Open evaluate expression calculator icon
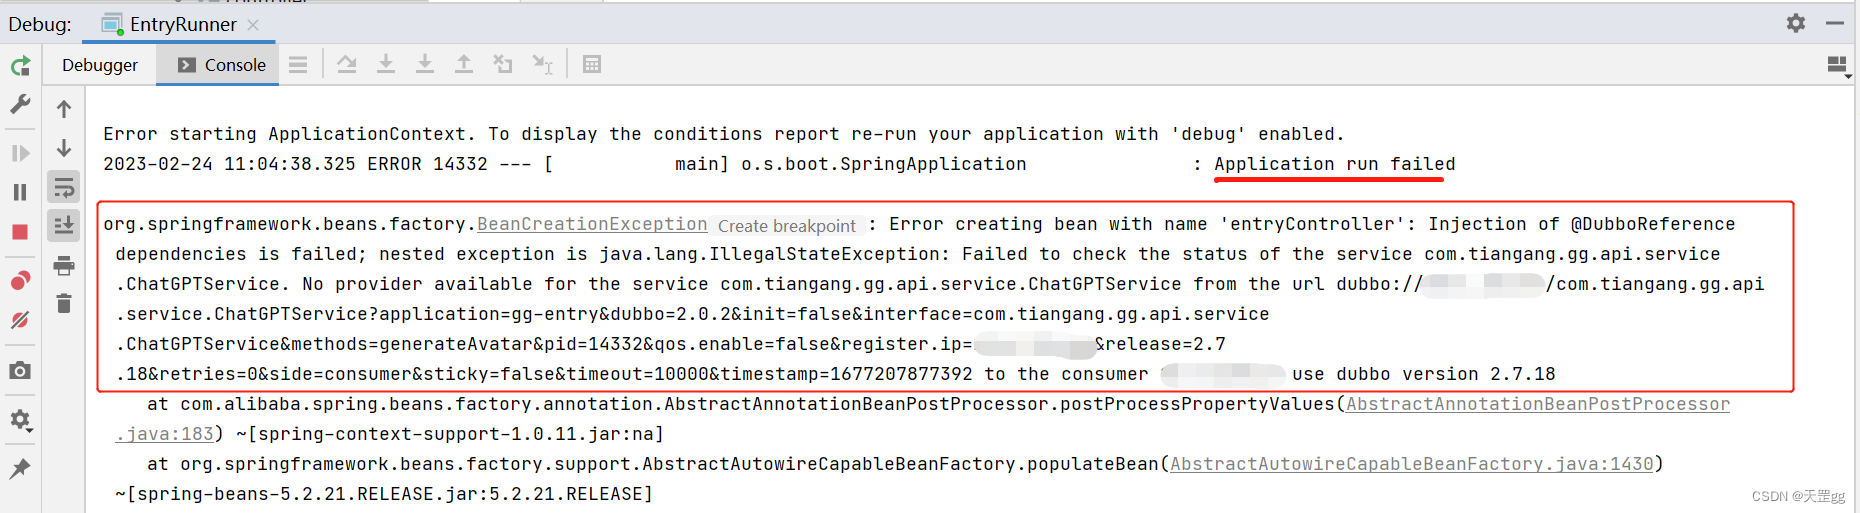Screen dimensions: 1860x513 point(592,65)
